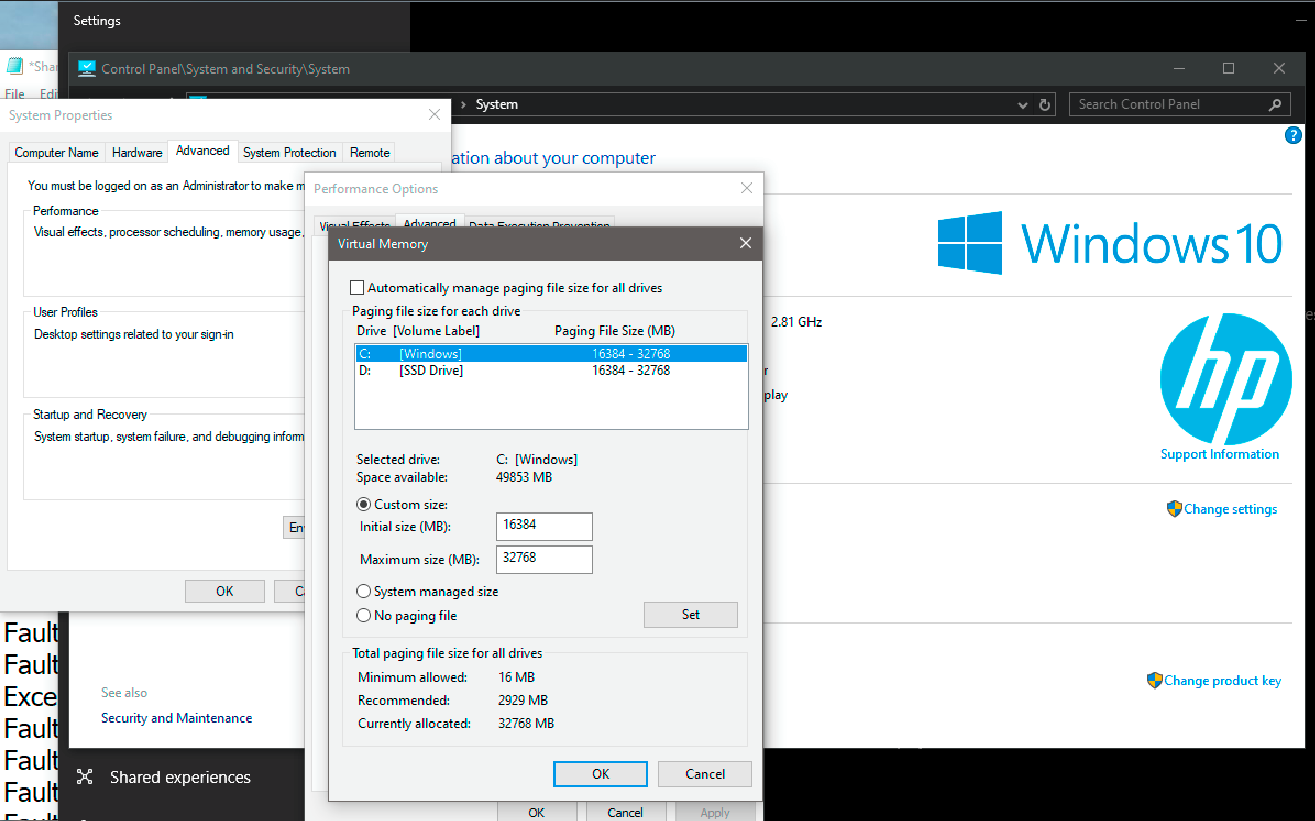
Task: Enable automatically manage paging file size checkbox
Action: point(358,288)
